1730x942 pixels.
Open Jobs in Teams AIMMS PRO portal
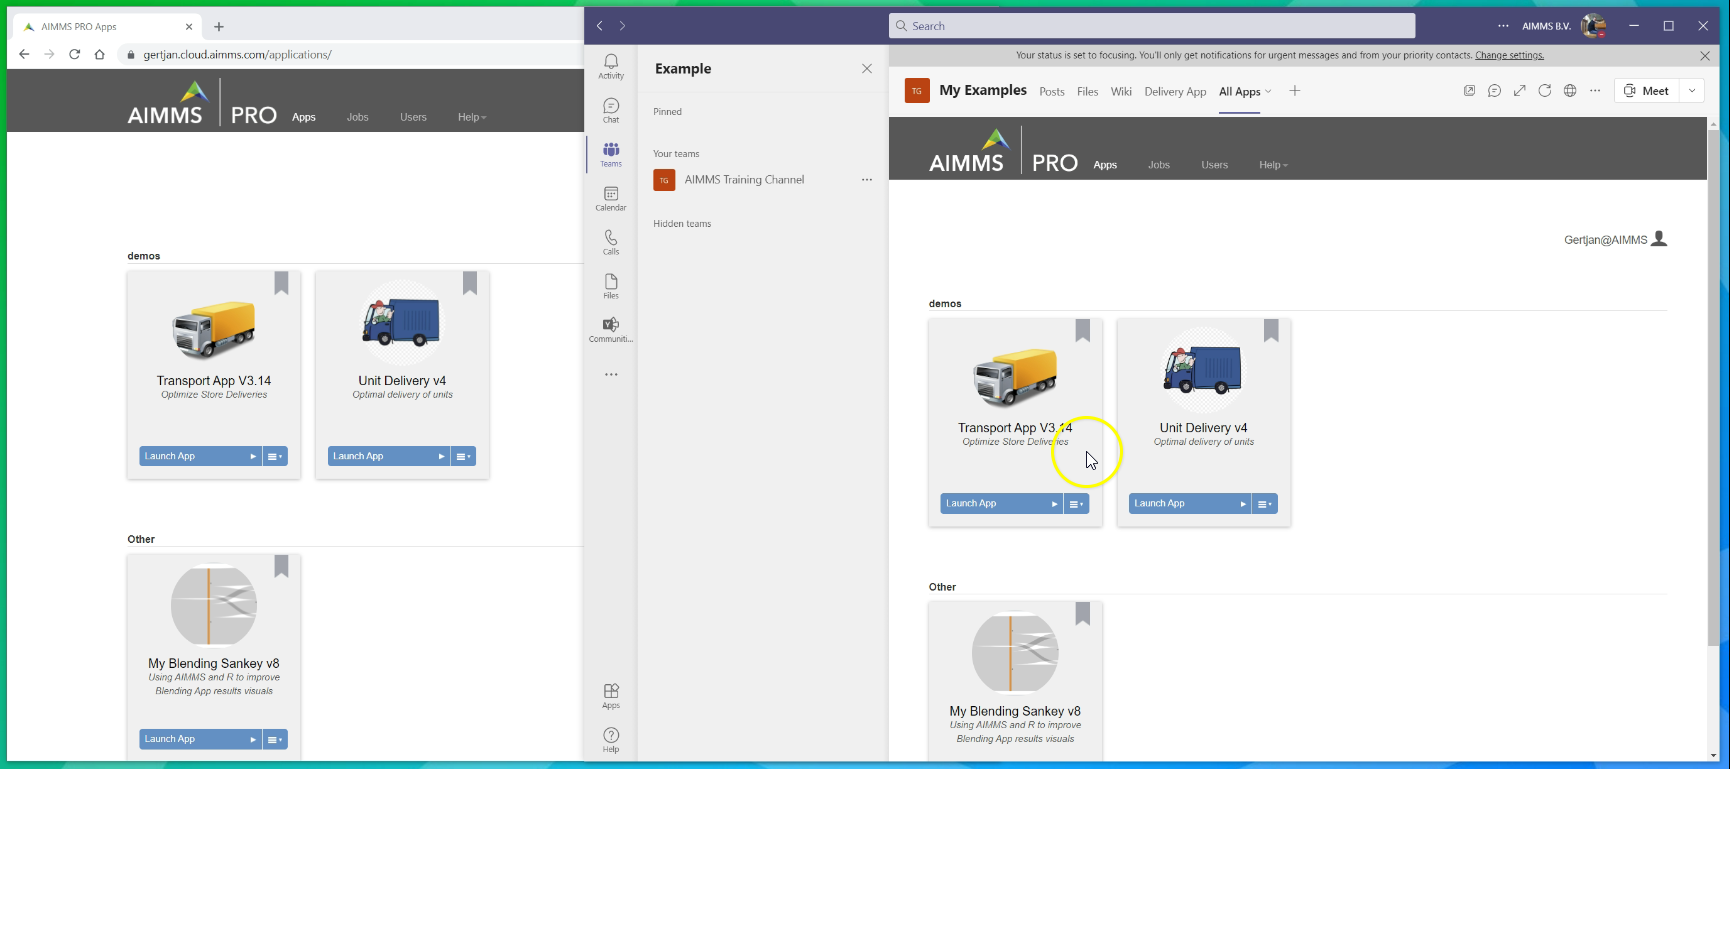(1159, 165)
